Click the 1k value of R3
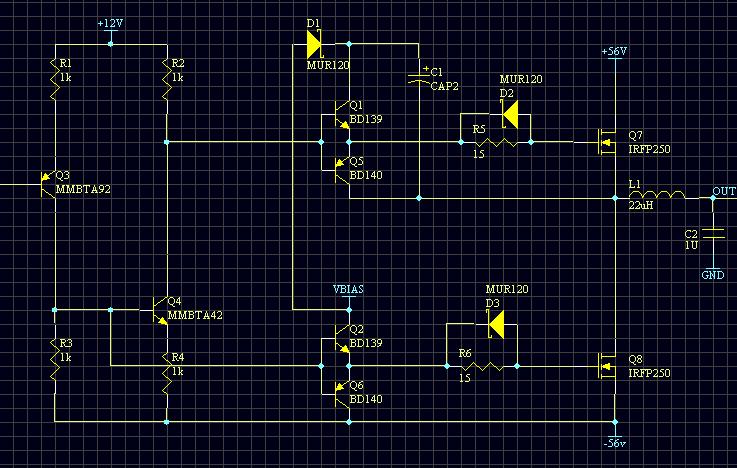The image size is (737, 468). coord(65,358)
